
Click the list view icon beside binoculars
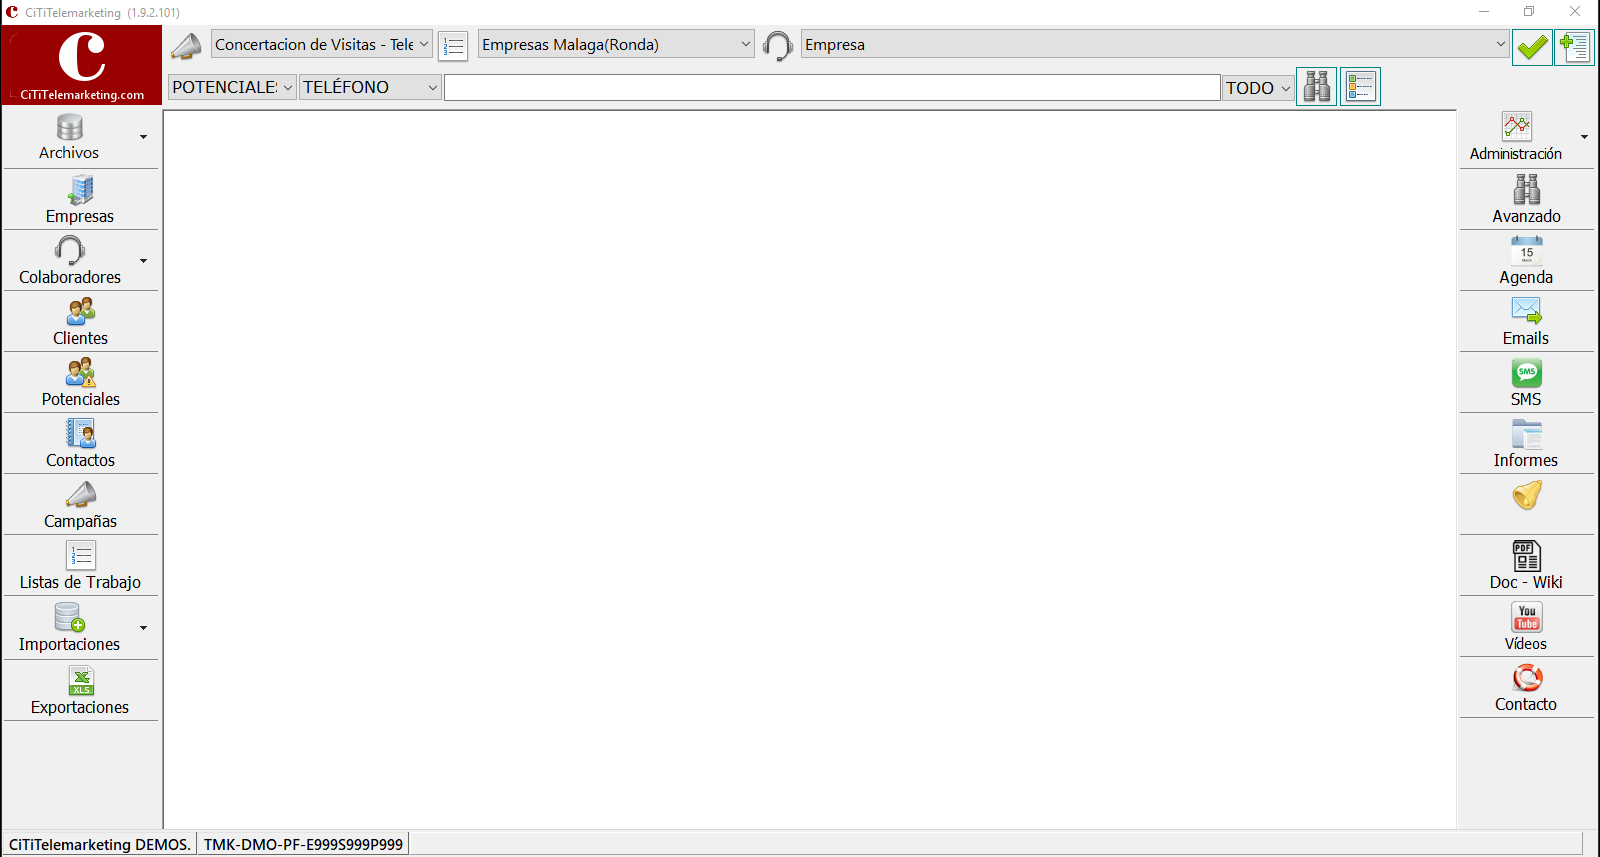coord(1361,87)
